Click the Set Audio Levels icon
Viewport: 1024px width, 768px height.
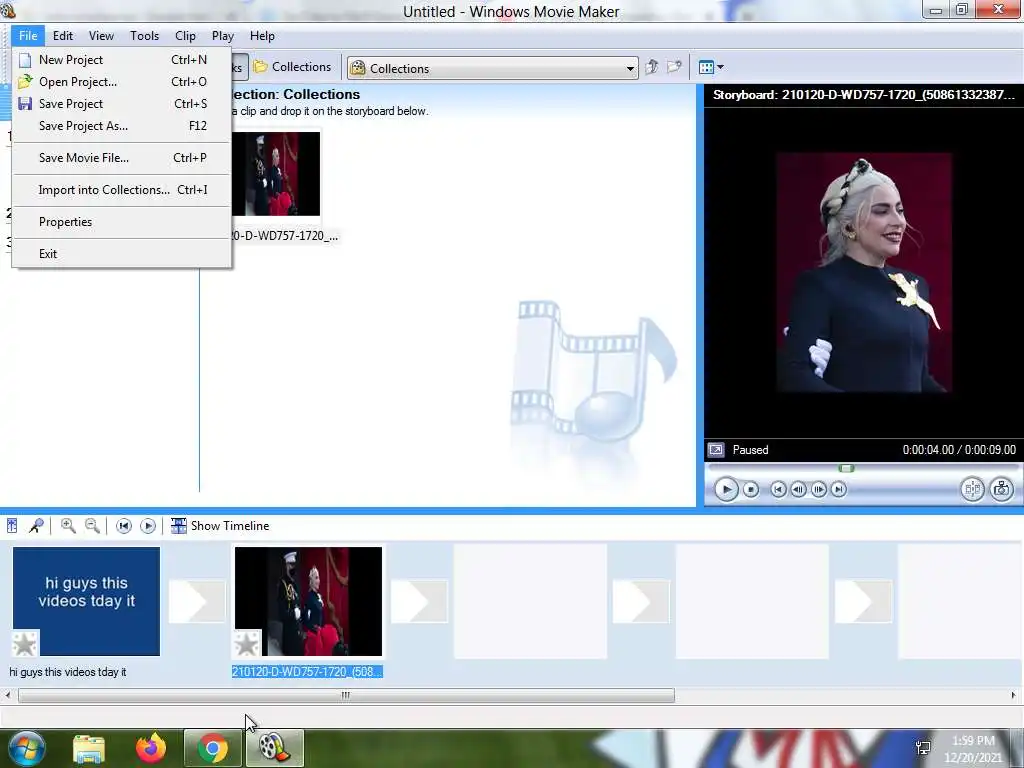(x=12, y=526)
